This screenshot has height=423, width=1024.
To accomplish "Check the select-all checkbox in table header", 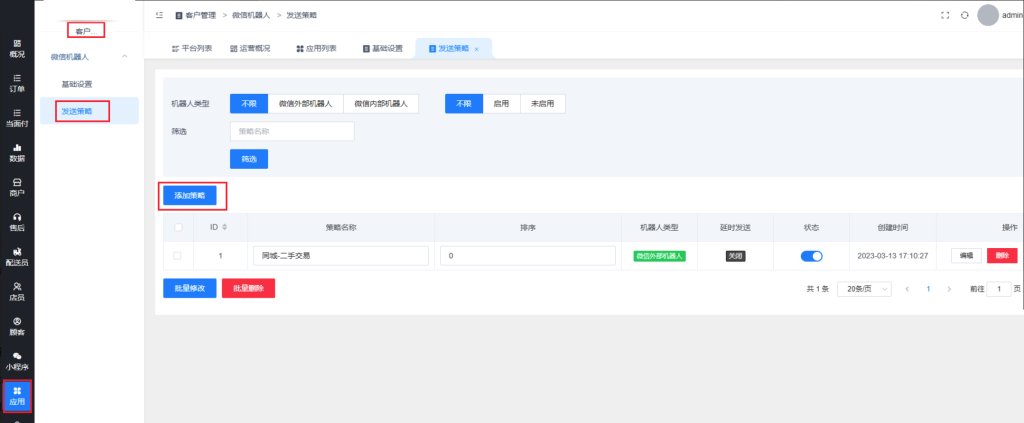I will pyautogui.click(x=178, y=228).
